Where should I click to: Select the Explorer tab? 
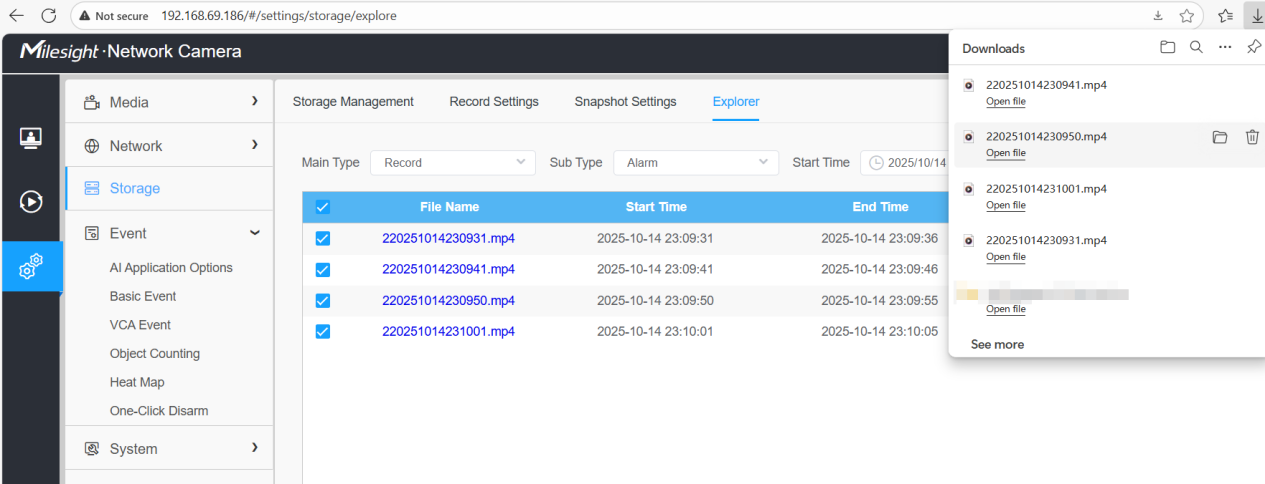pos(736,101)
